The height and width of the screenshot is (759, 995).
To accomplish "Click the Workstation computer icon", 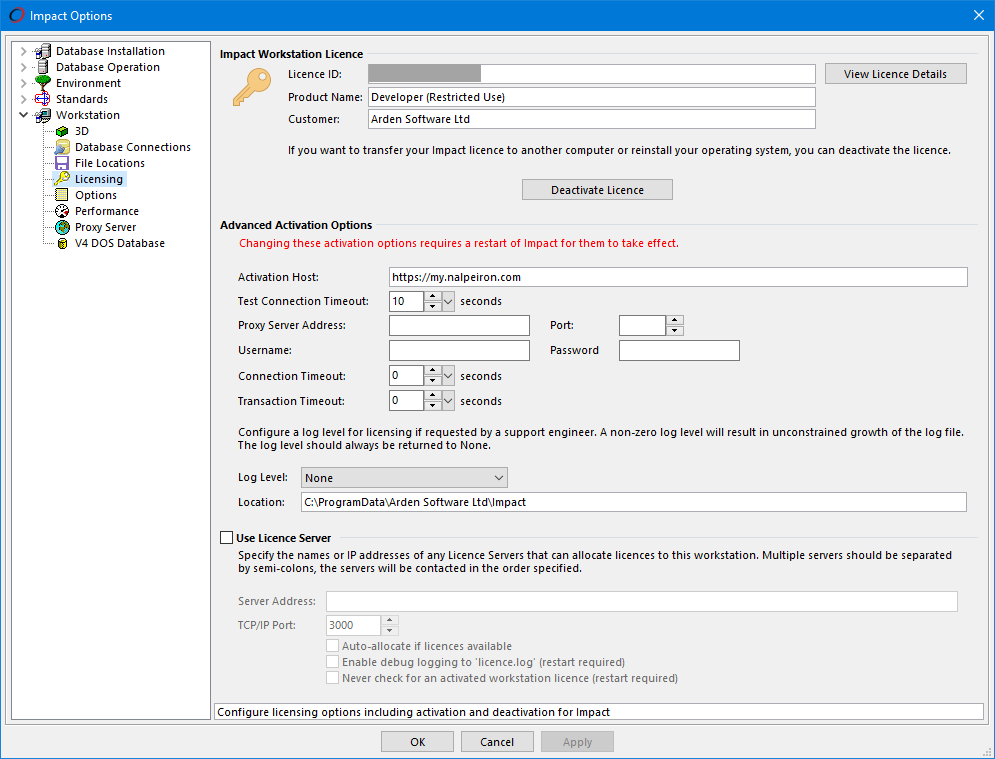I will 43,115.
